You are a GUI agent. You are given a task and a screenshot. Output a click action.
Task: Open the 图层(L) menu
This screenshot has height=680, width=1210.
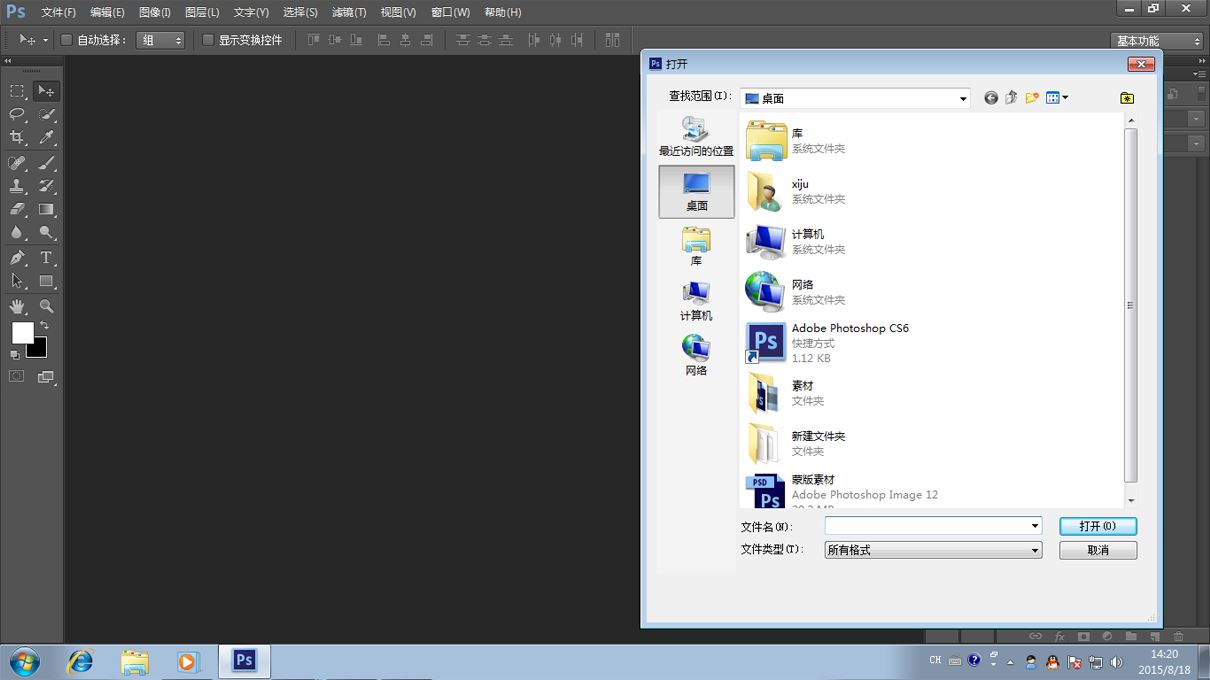(x=202, y=12)
